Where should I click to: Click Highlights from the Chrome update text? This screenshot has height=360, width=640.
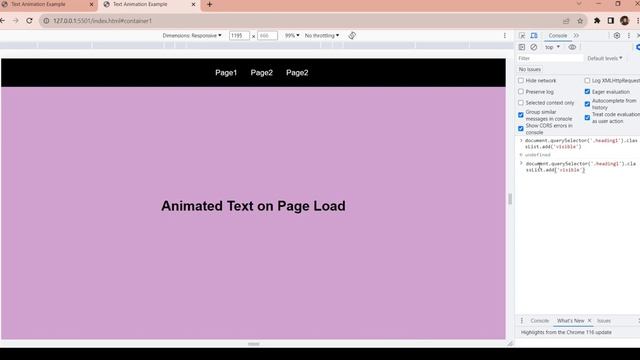click(x=566, y=332)
